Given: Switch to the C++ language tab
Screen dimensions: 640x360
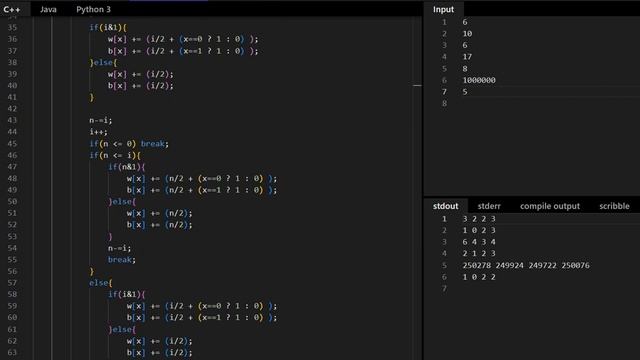Looking at the screenshot, I should pos(12,9).
